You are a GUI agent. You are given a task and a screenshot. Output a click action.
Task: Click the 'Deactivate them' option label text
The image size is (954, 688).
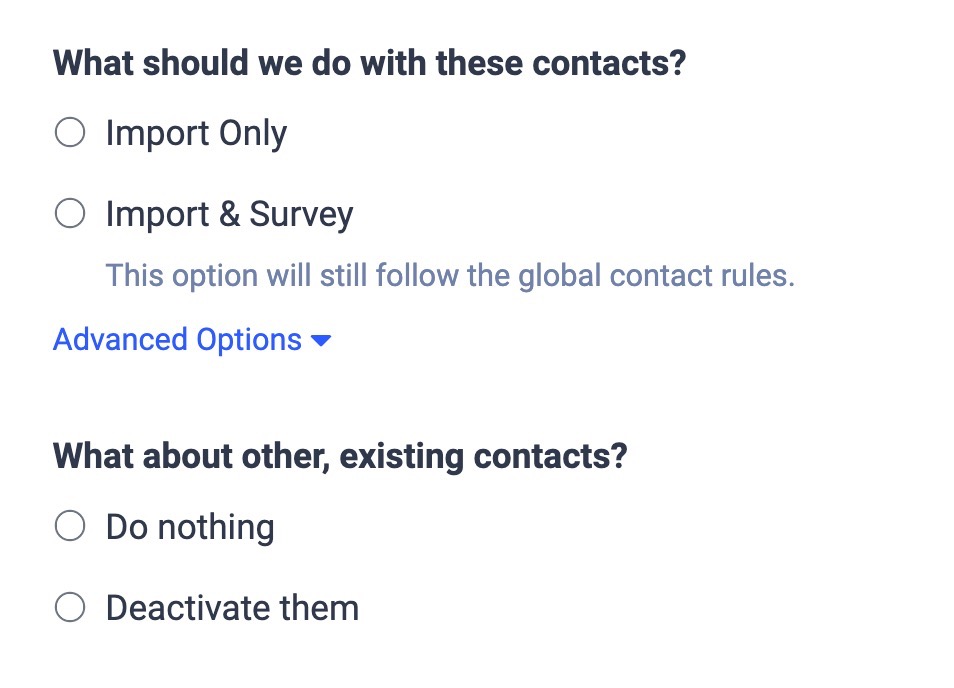point(232,607)
